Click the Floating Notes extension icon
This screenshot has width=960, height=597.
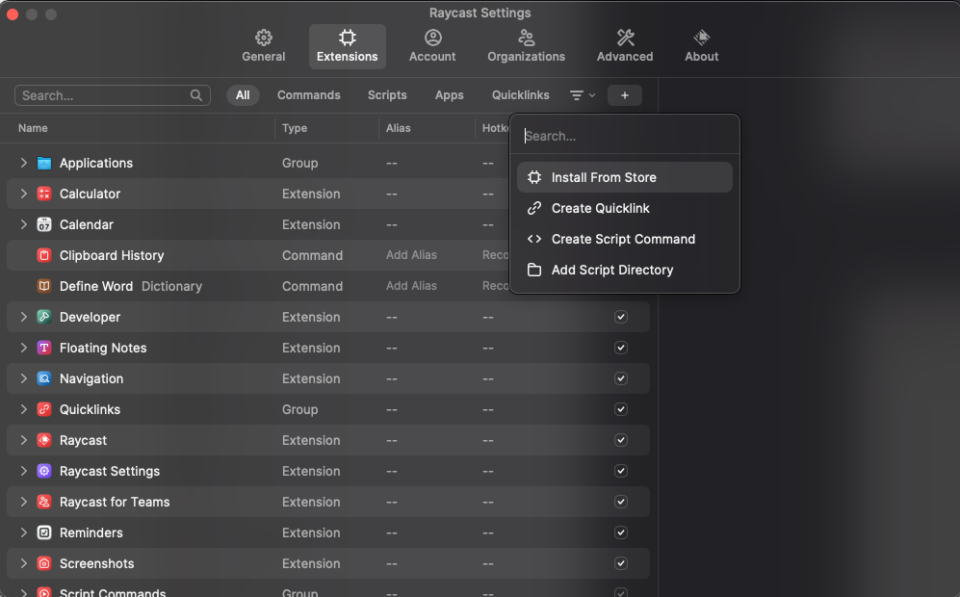pos(44,348)
